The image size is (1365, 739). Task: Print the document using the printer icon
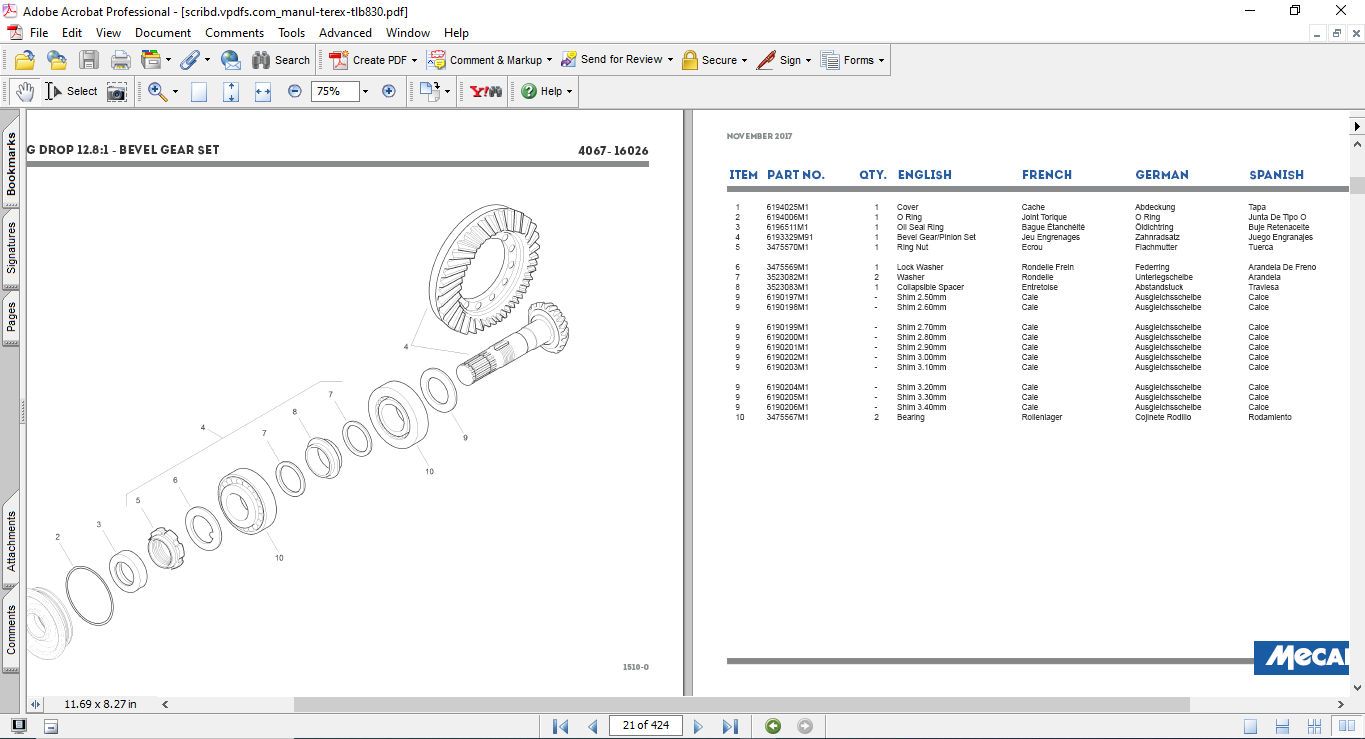[121, 60]
